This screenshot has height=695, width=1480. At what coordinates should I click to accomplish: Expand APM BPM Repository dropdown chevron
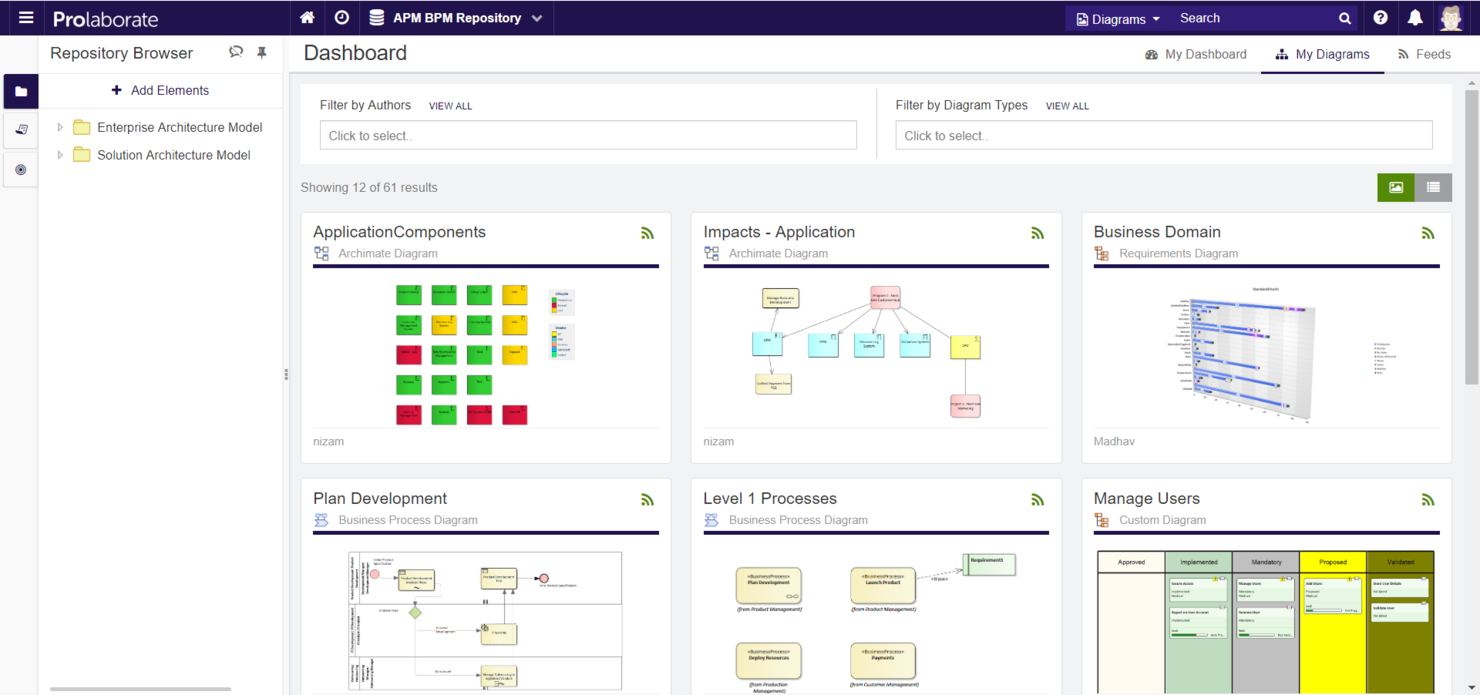click(537, 19)
